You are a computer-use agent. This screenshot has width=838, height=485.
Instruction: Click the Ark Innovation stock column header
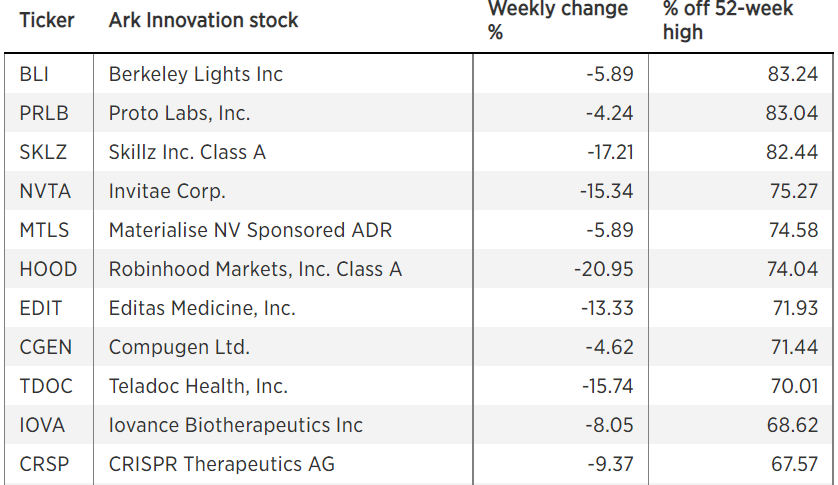coord(203,20)
